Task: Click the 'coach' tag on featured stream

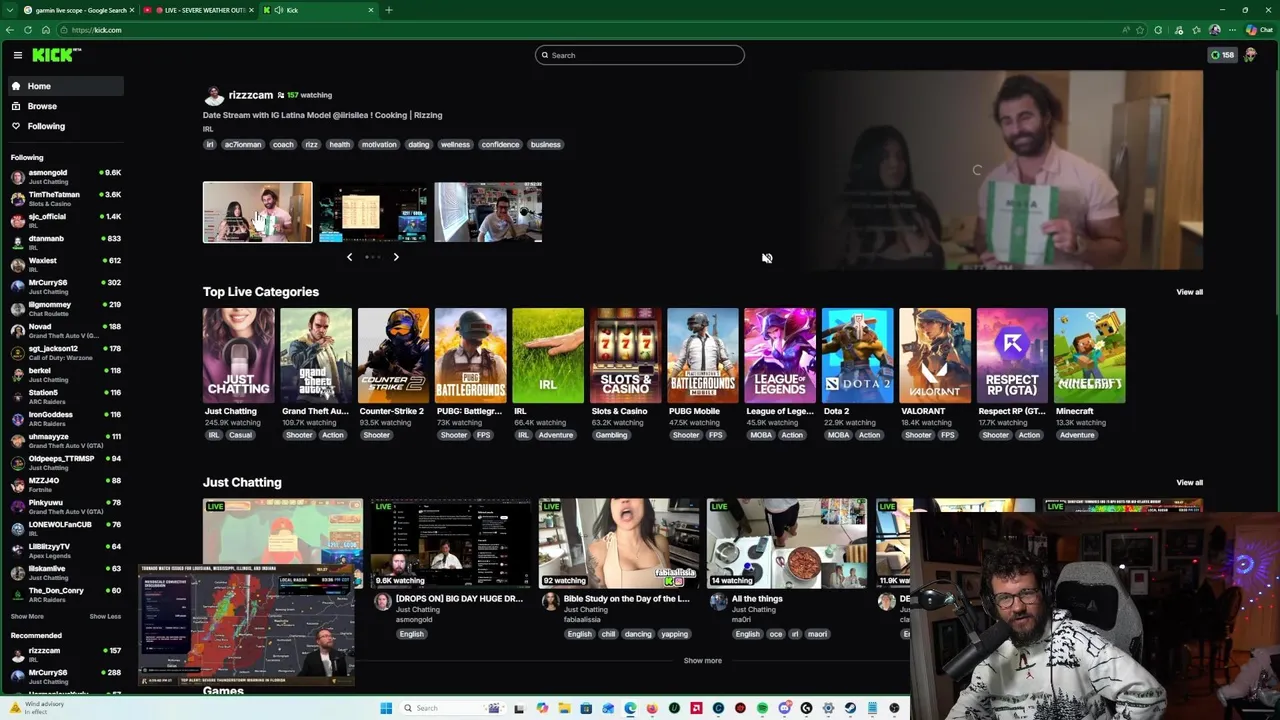Action: (x=283, y=144)
